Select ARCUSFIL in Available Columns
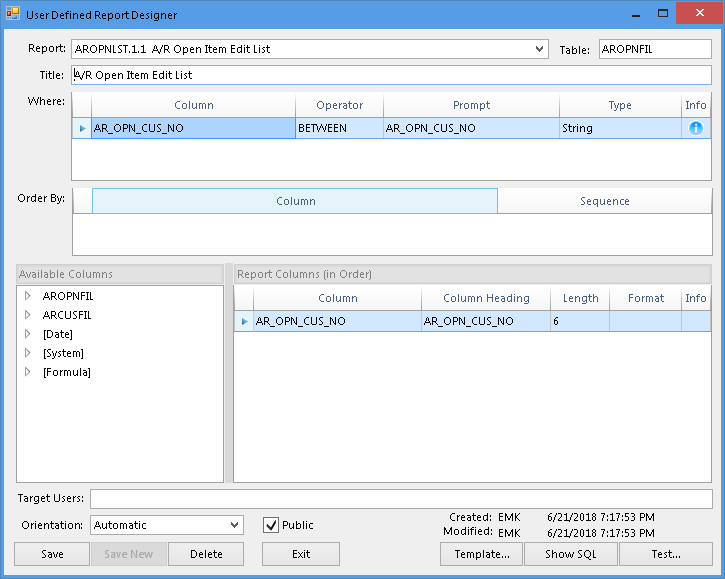 [67, 315]
